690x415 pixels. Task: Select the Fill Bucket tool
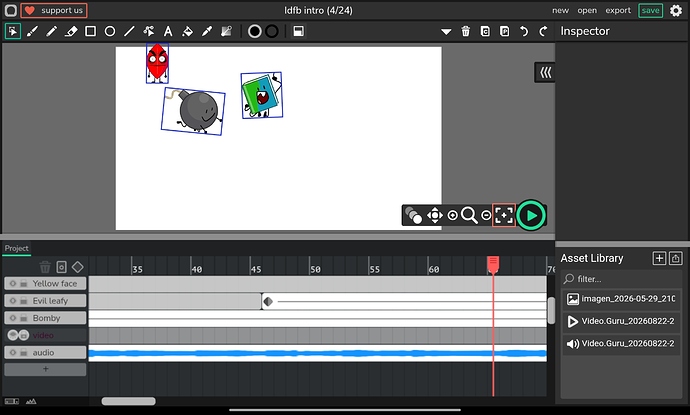click(x=187, y=31)
